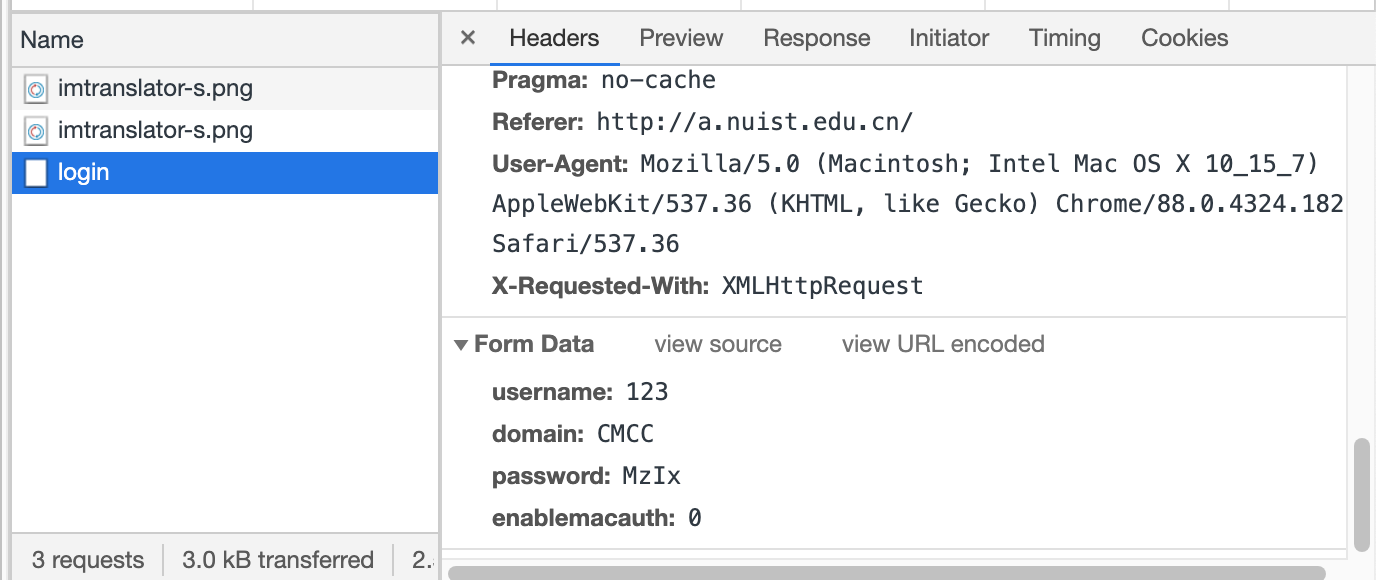Select the first imtranslator-s.png request
The width and height of the screenshot is (1376, 580).
click(x=225, y=89)
